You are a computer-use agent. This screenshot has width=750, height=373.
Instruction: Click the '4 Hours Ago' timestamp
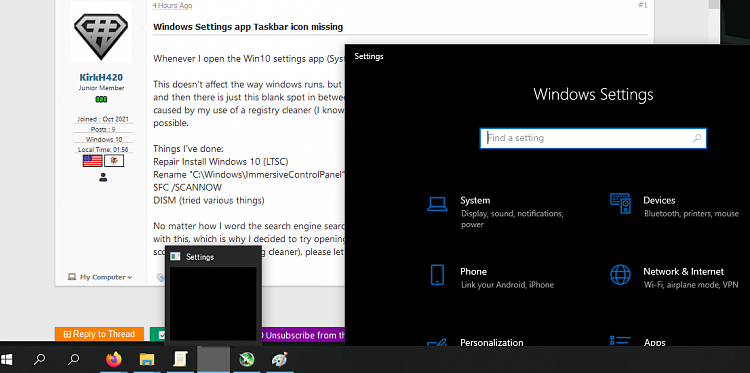(x=172, y=6)
